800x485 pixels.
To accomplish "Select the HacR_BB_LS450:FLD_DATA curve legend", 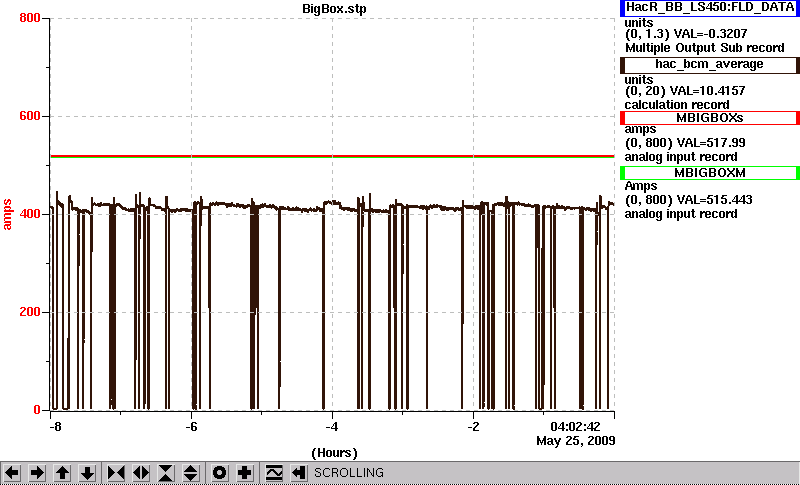I will [x=710, y=8].
